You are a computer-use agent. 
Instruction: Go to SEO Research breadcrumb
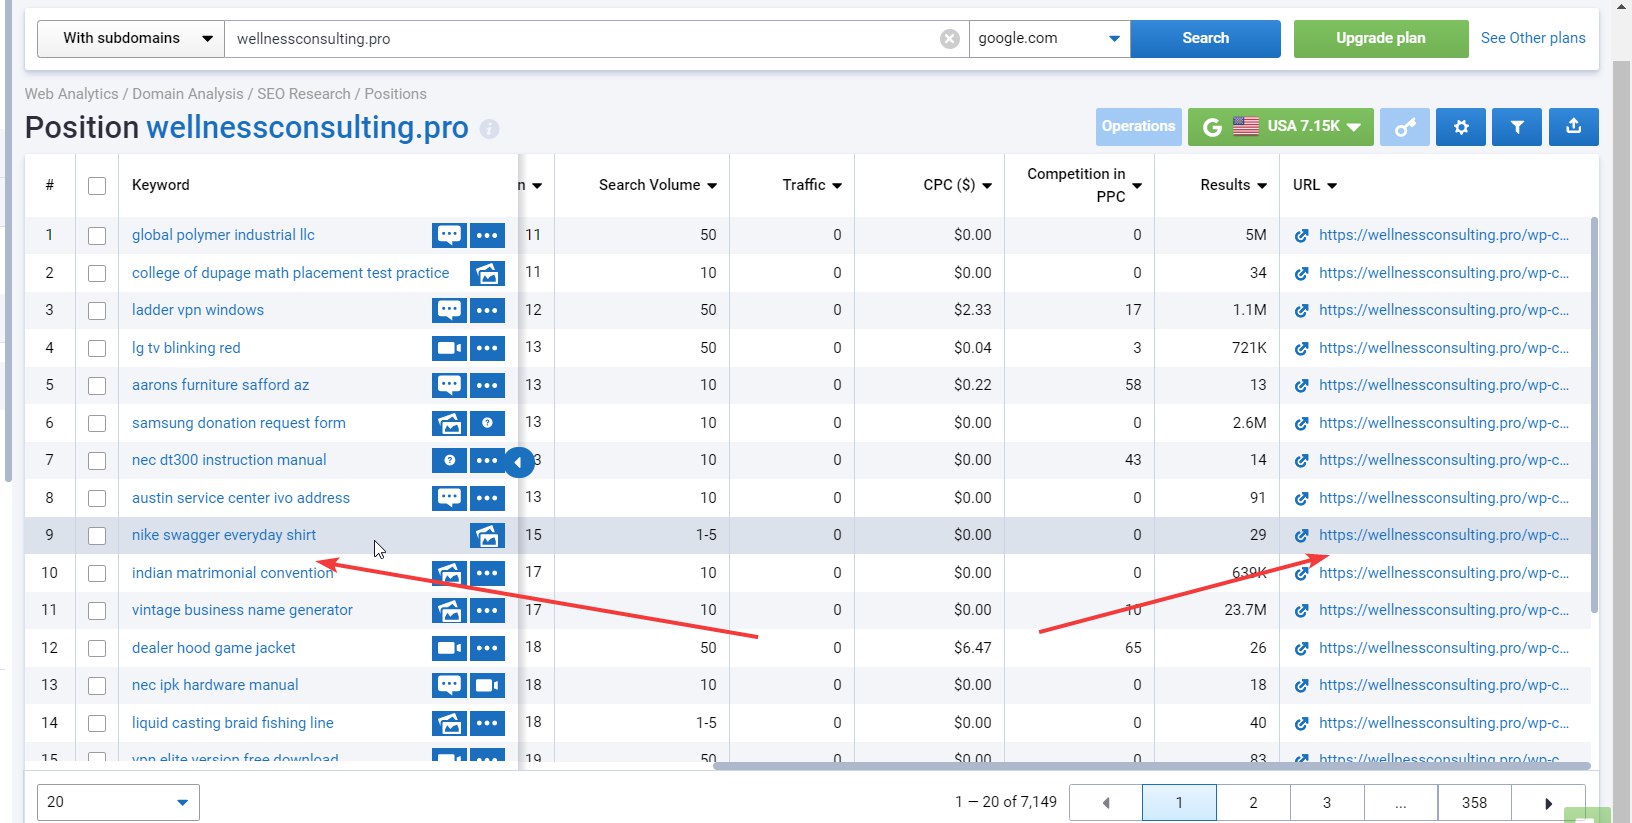(x=304, y=94)
